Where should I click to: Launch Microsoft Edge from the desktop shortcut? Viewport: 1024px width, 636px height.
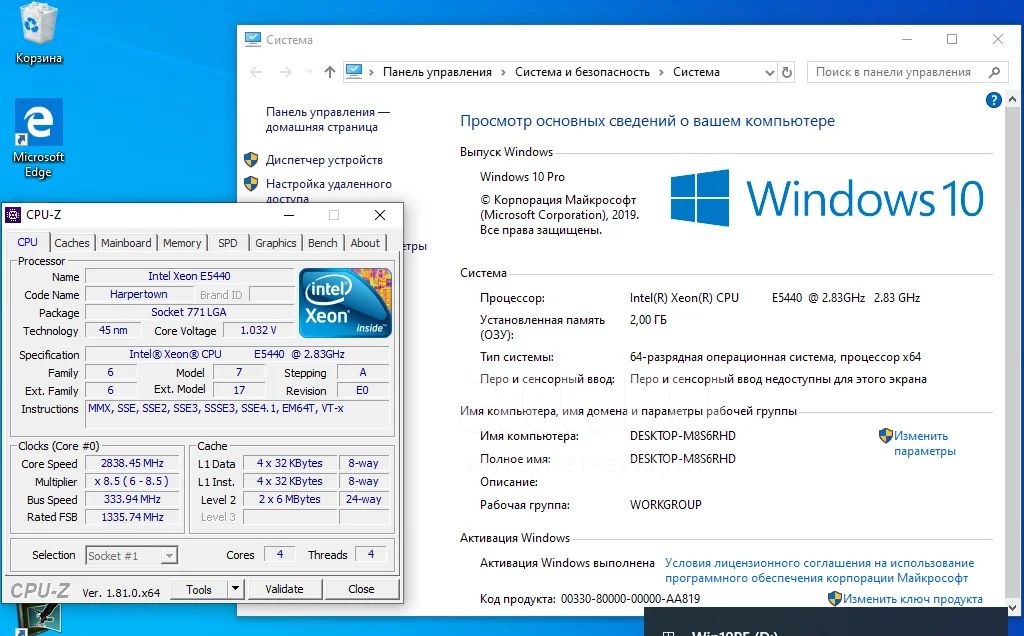tap(39, 138)
